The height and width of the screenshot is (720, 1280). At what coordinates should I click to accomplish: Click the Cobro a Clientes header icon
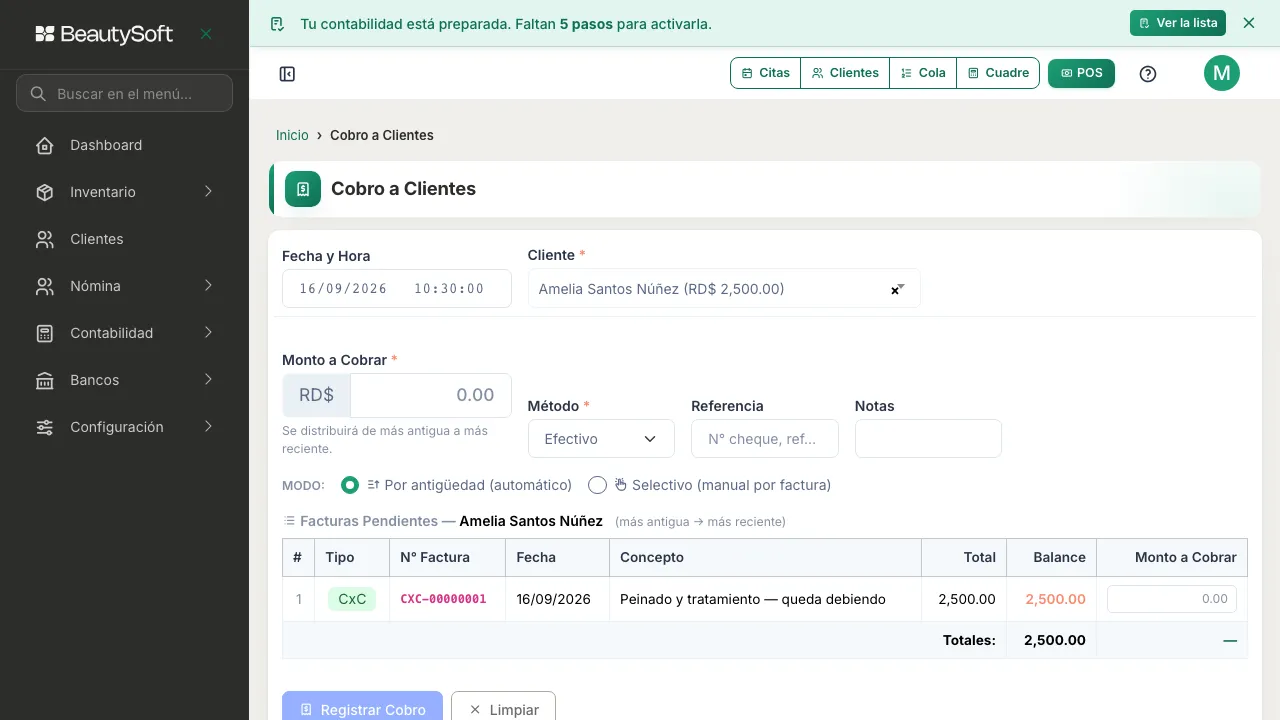pos(303,189)
